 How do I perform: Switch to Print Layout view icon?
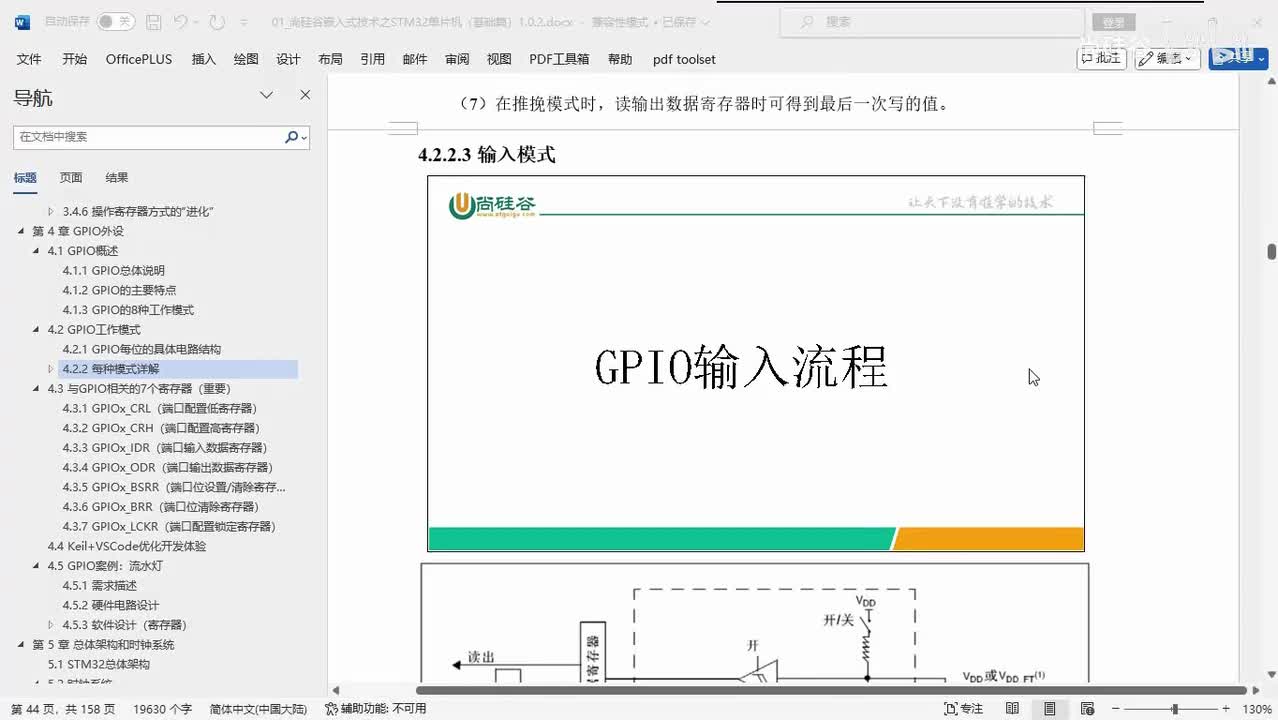pos(1049,708)
